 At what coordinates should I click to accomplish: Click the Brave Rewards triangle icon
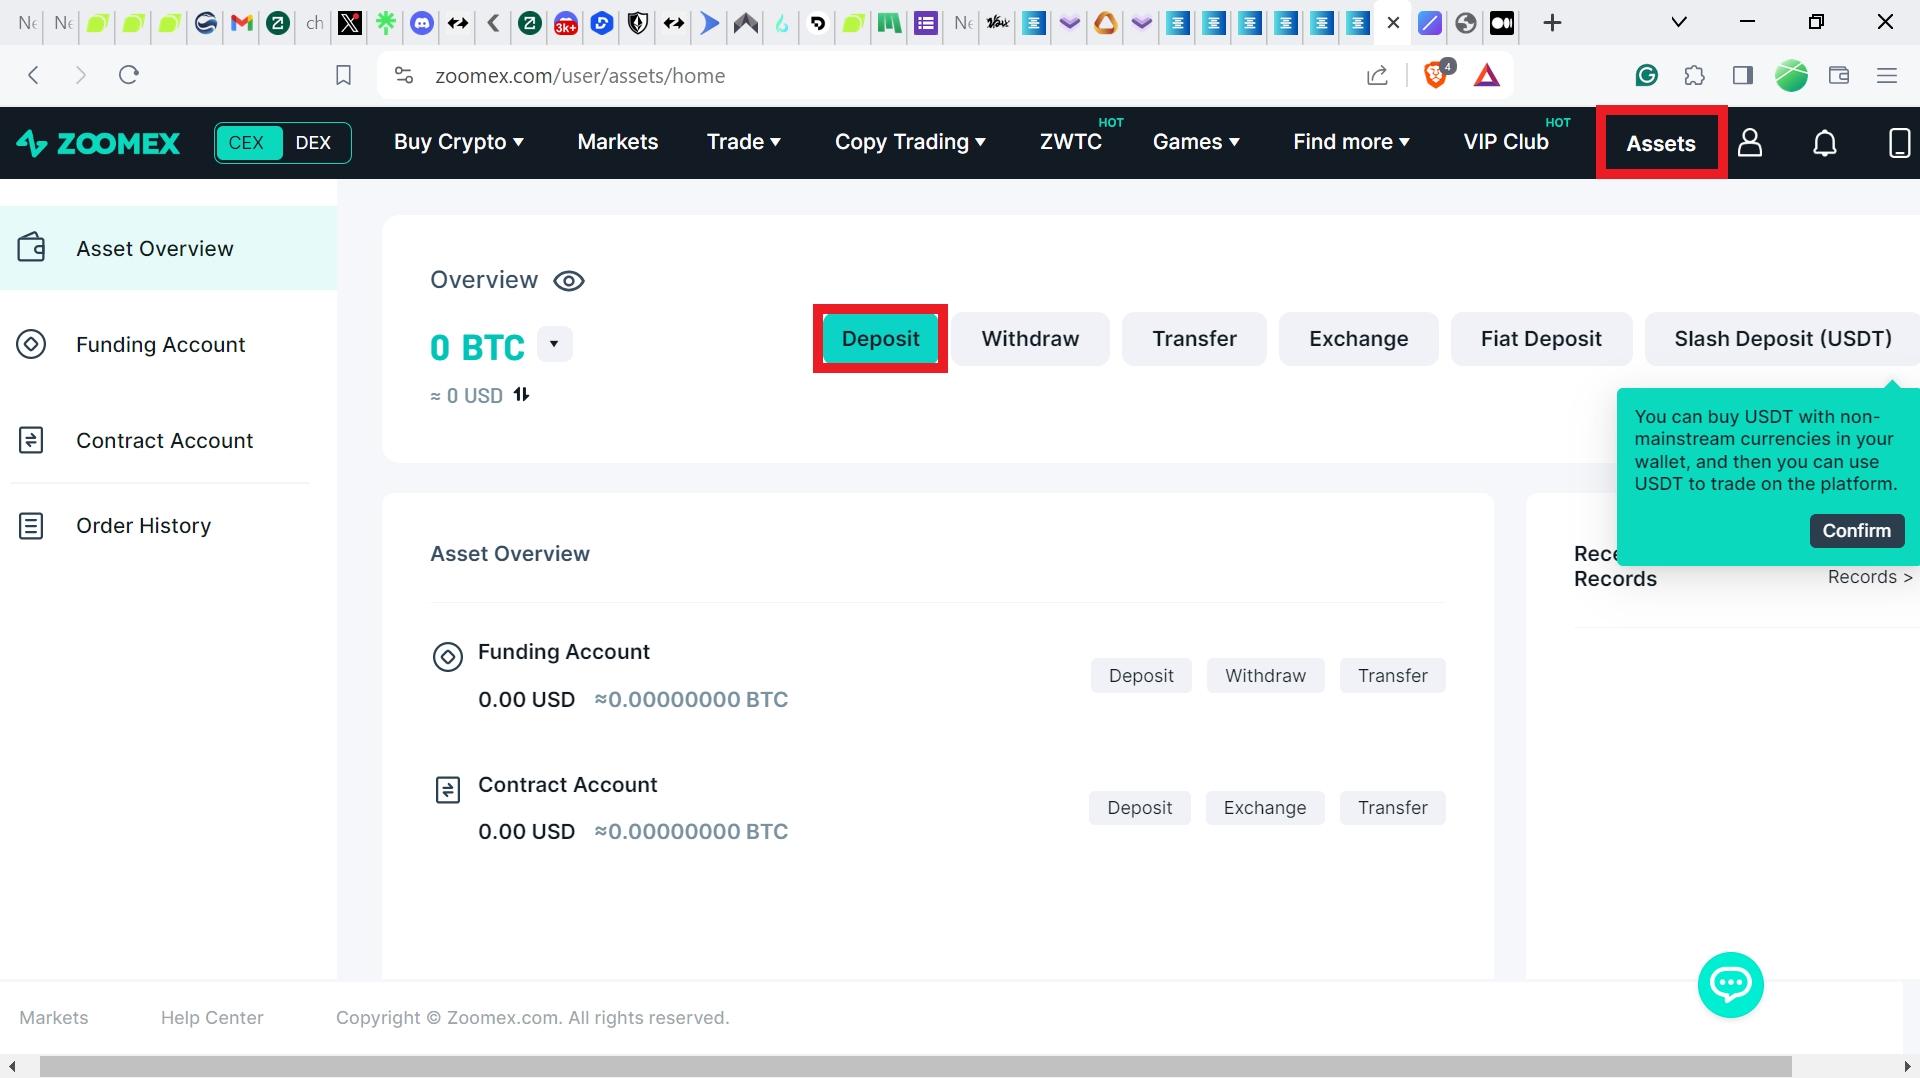(1487, 75)
